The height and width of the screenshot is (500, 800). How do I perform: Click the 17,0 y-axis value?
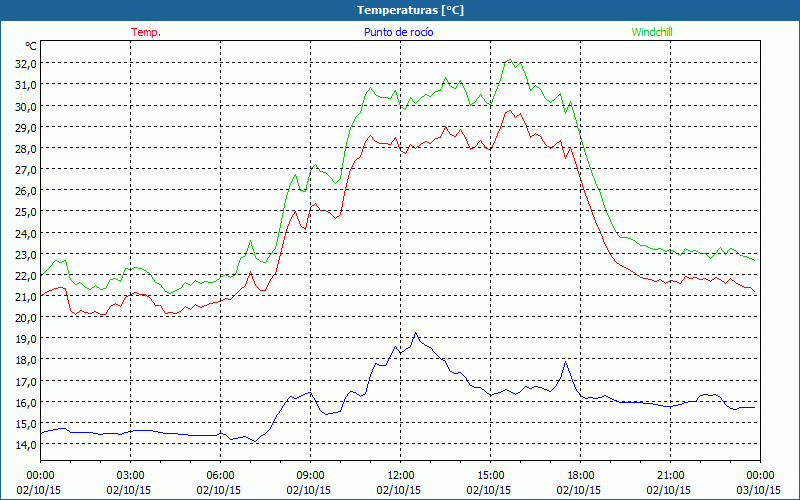click(x=26, y=381)
